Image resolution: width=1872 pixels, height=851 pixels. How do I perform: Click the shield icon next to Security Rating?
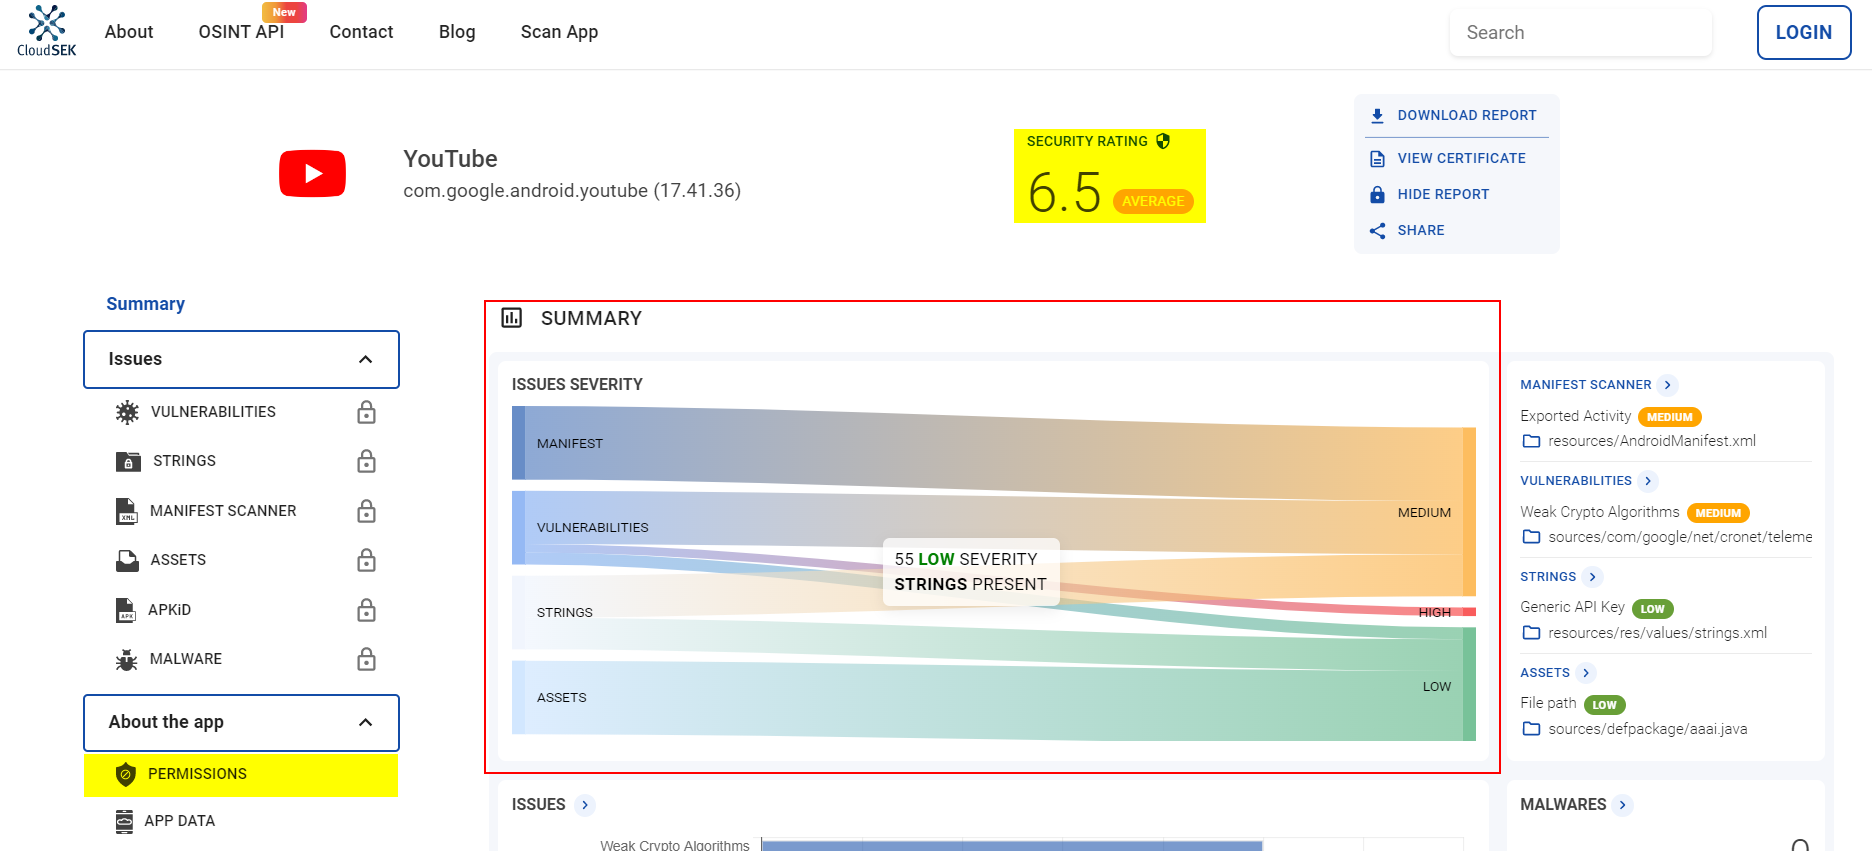(x=1163, y=141)
